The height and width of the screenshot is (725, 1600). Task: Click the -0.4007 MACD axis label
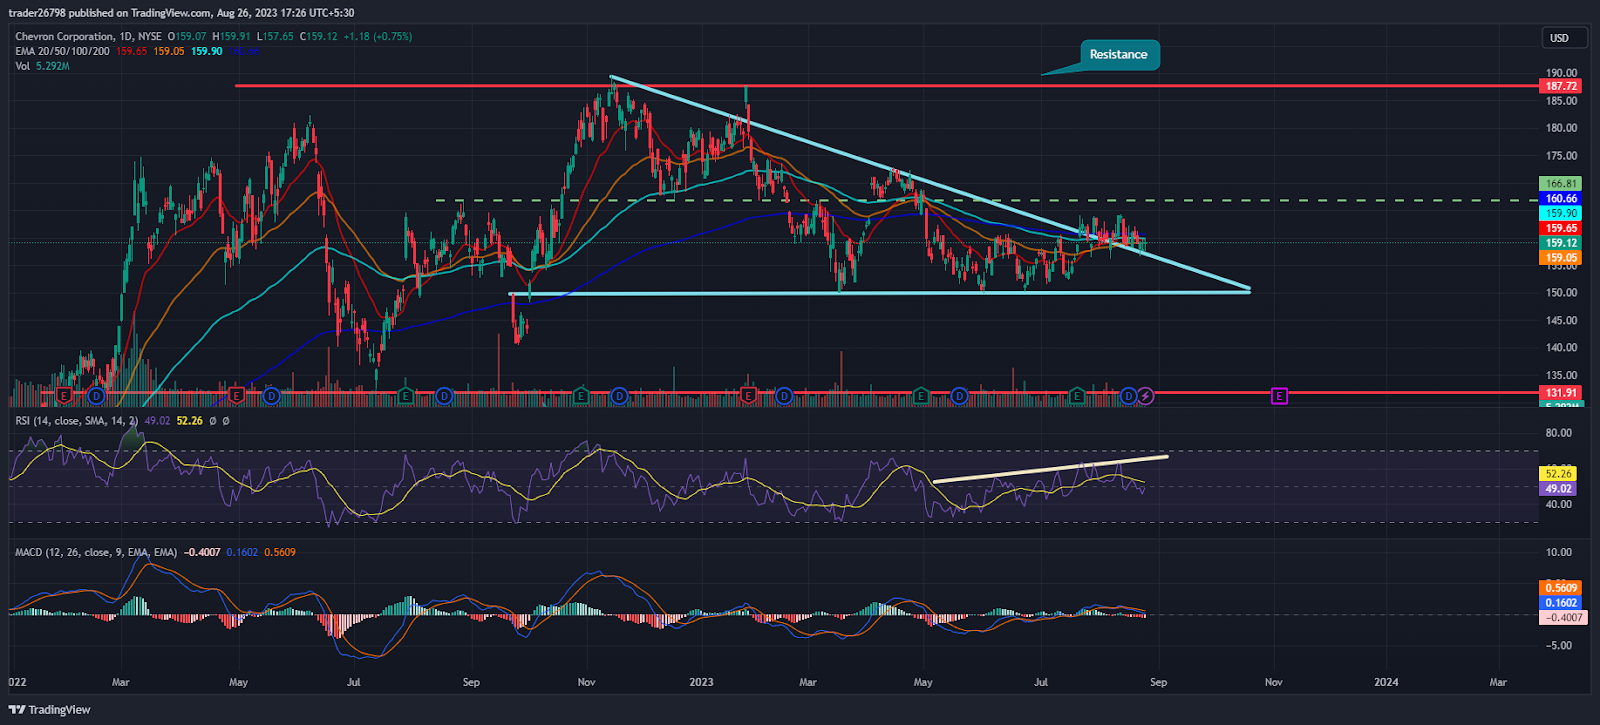(1563, 618)
